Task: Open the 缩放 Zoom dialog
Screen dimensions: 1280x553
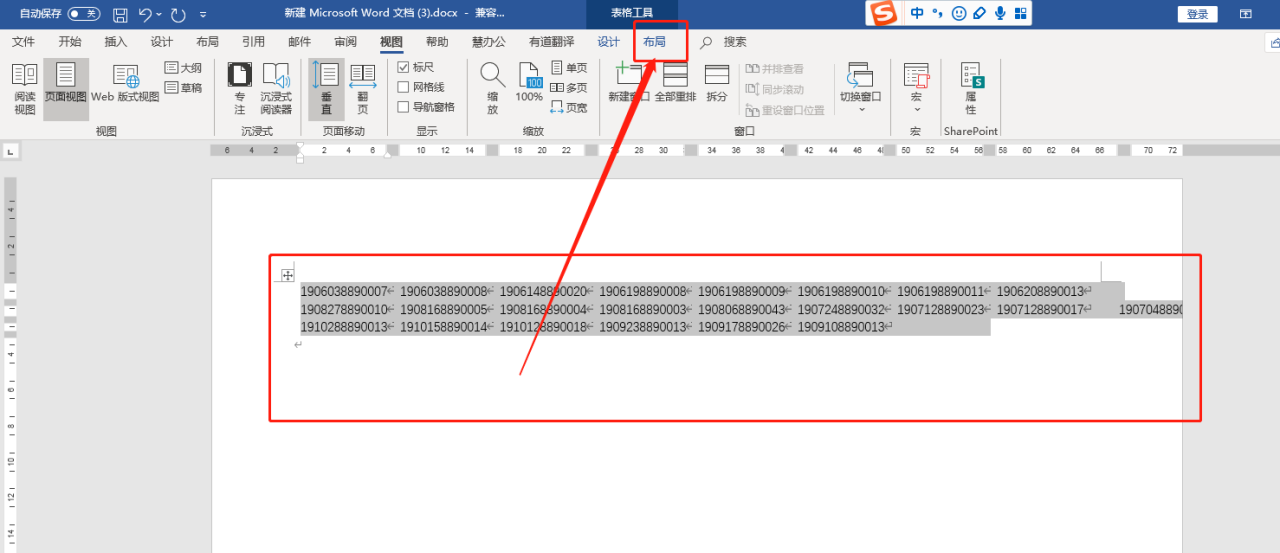Action: tap(492, 90)
